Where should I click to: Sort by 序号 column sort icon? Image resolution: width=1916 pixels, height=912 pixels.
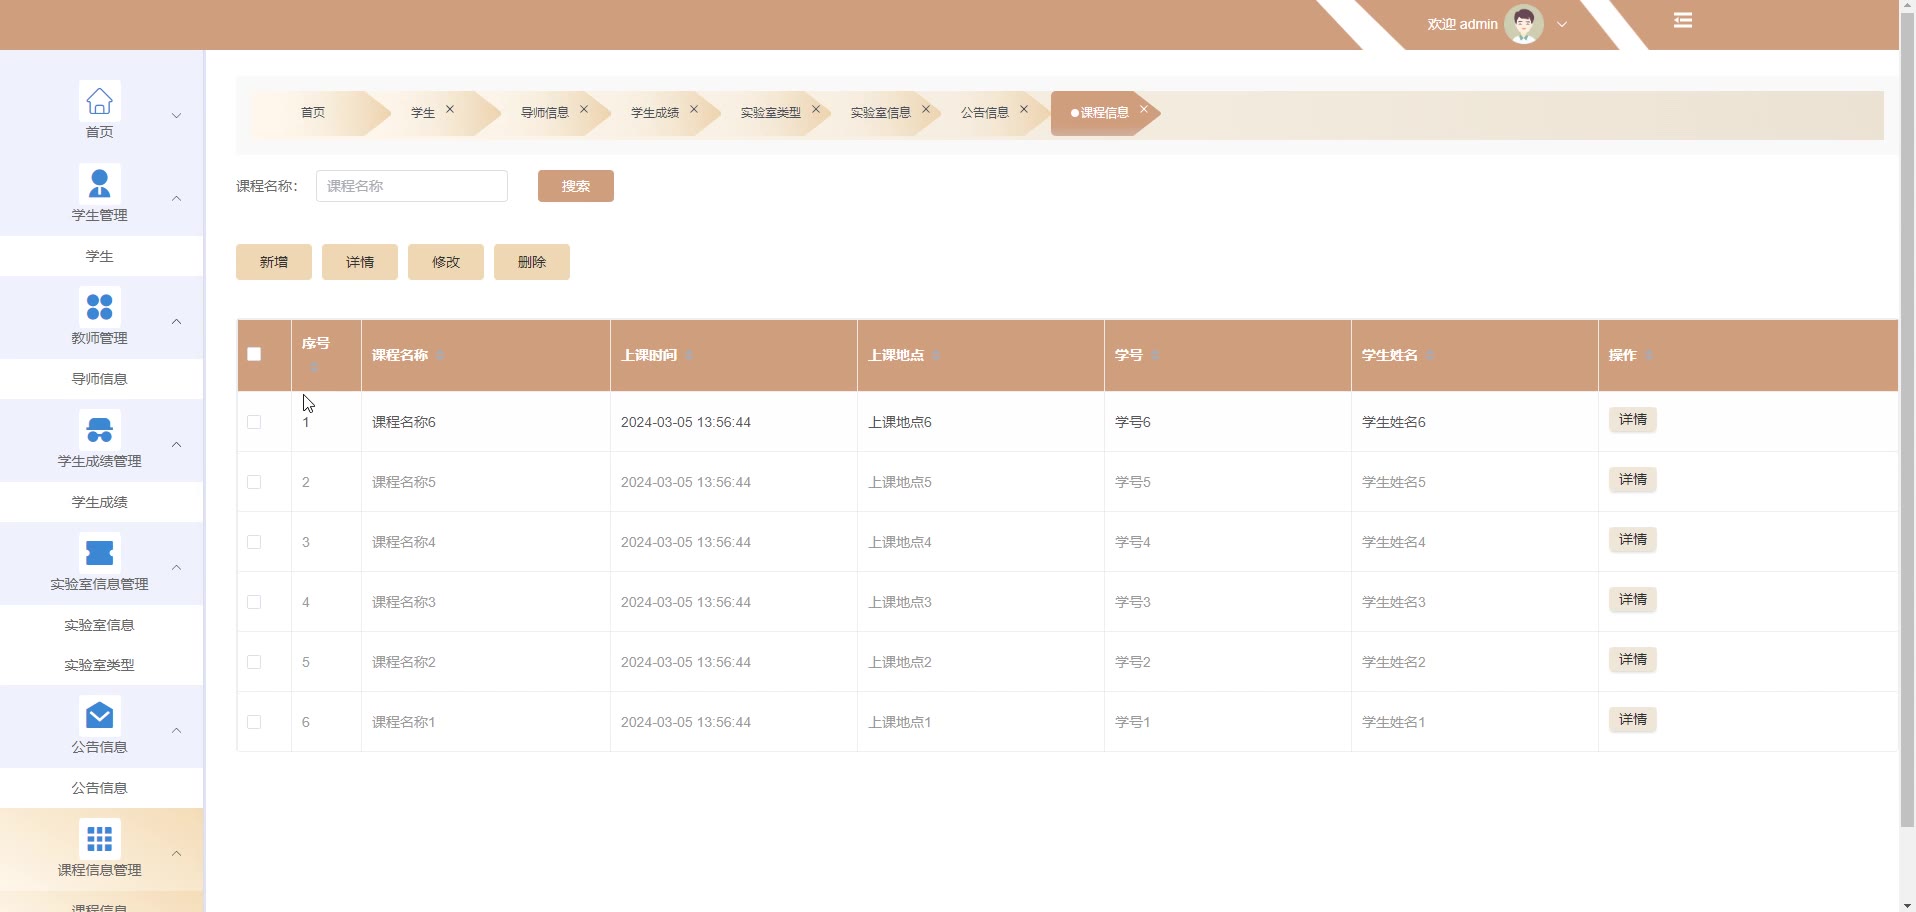point(314,368)
